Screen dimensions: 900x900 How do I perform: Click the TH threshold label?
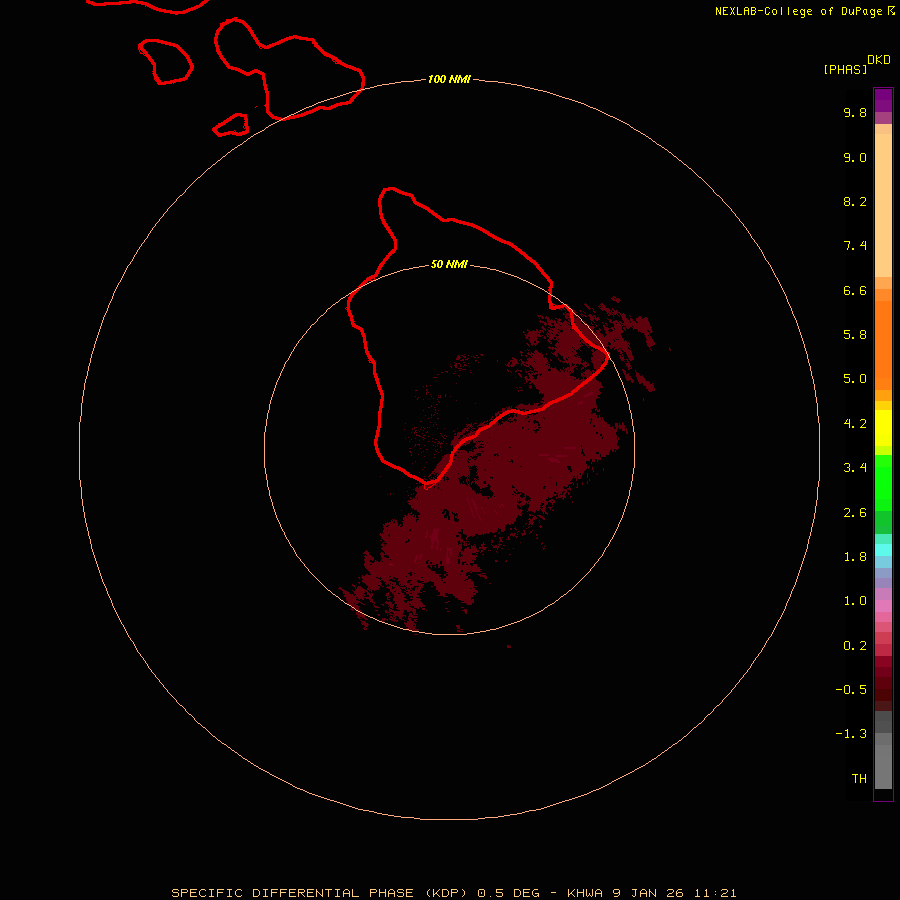[x=859, y=779]
